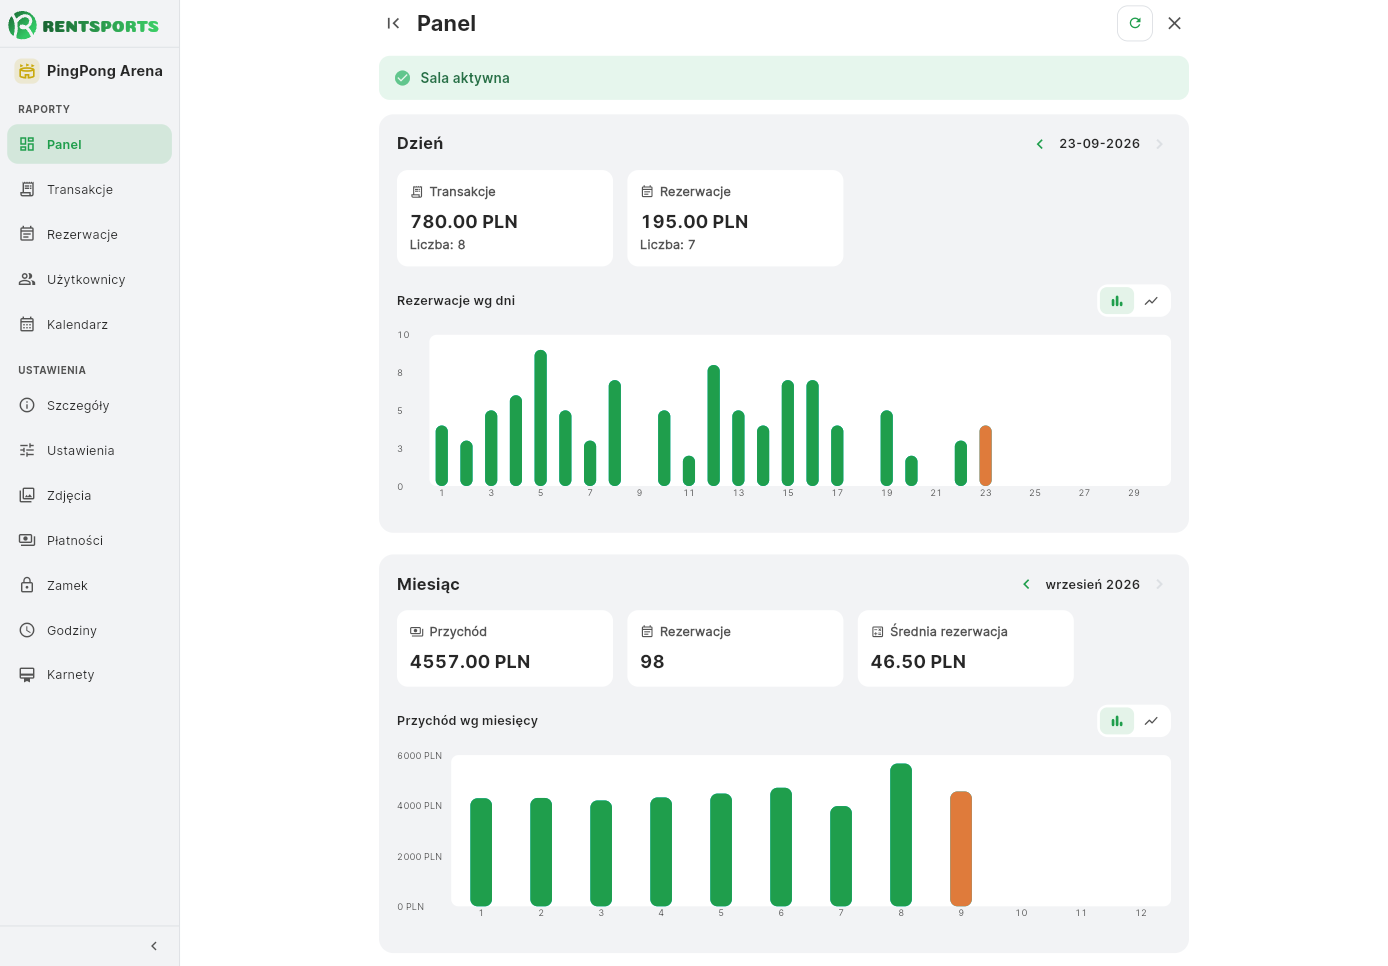
Task: Click the Ustawienia sliders icon
Action: pyautogui.click(x=27, y=450)
